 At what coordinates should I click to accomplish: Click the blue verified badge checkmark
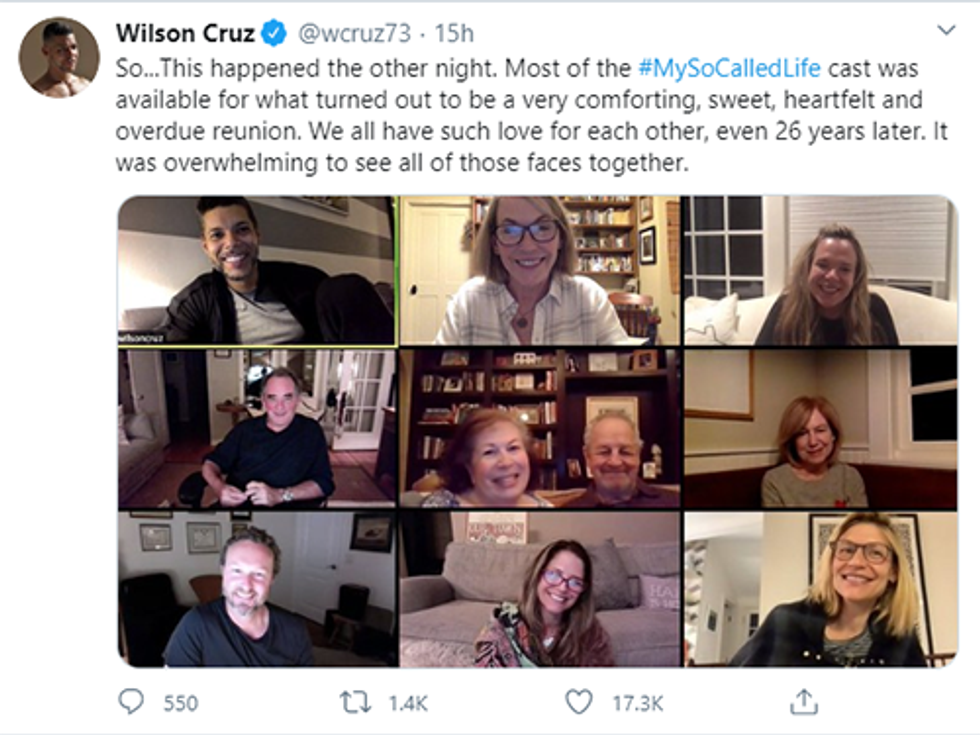pyautogui.click(x=273, y=31)
